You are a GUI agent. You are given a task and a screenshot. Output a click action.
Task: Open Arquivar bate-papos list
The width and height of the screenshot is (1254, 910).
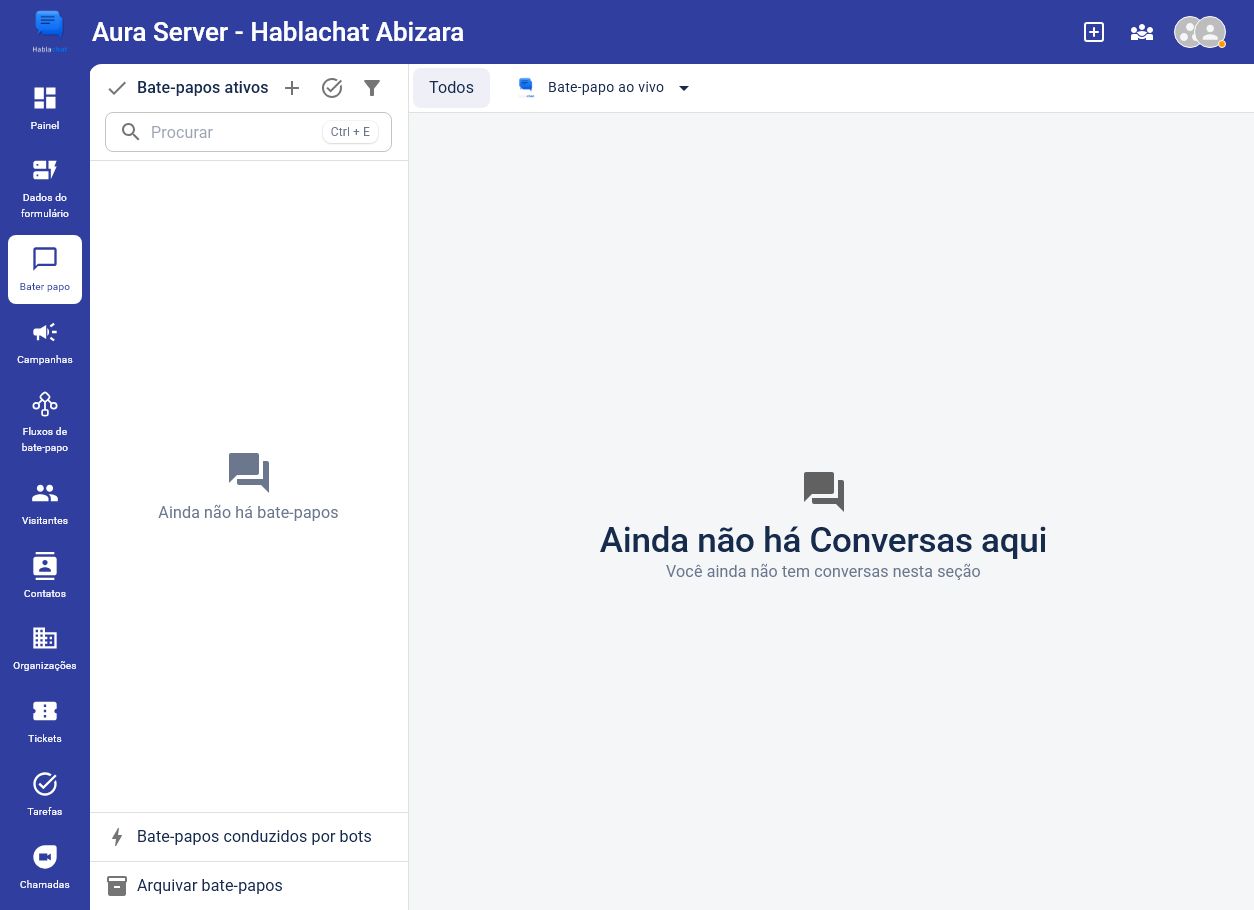click(x=249, y=886)
